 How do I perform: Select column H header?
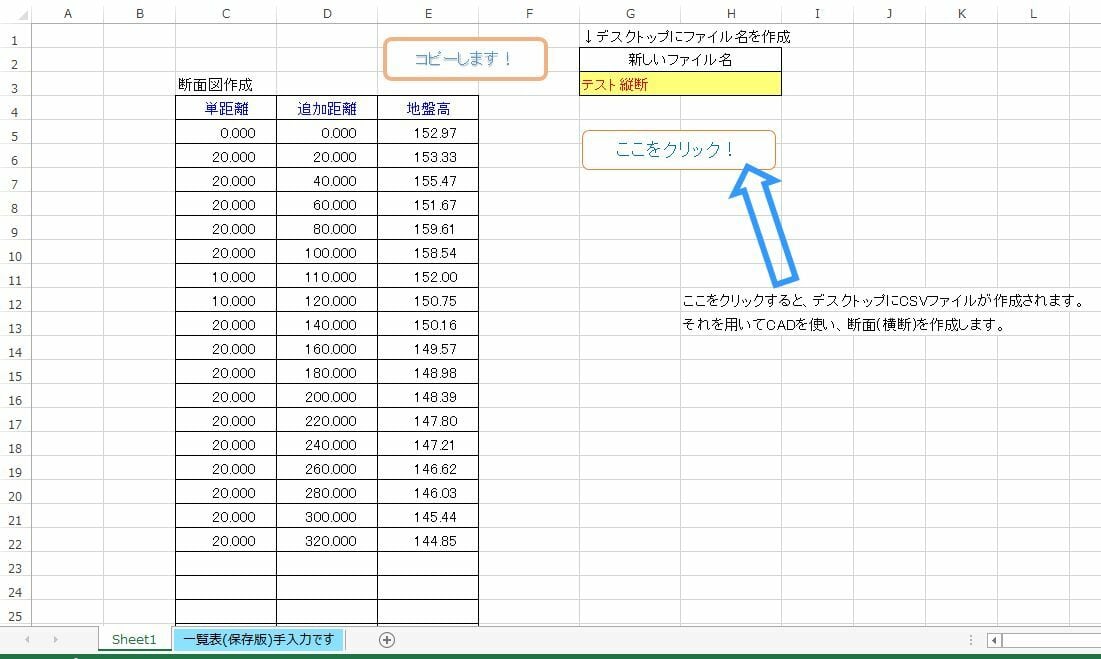731,13
